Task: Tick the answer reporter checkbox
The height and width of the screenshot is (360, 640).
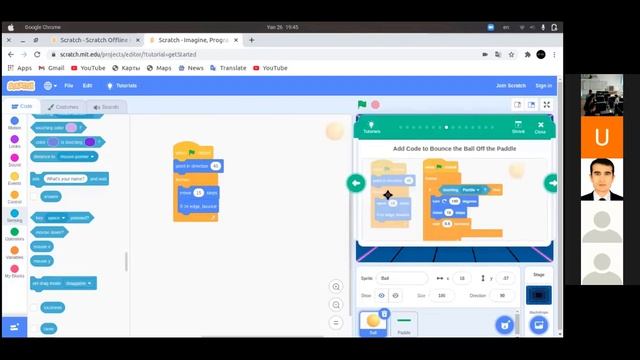Action: point(34,197)
